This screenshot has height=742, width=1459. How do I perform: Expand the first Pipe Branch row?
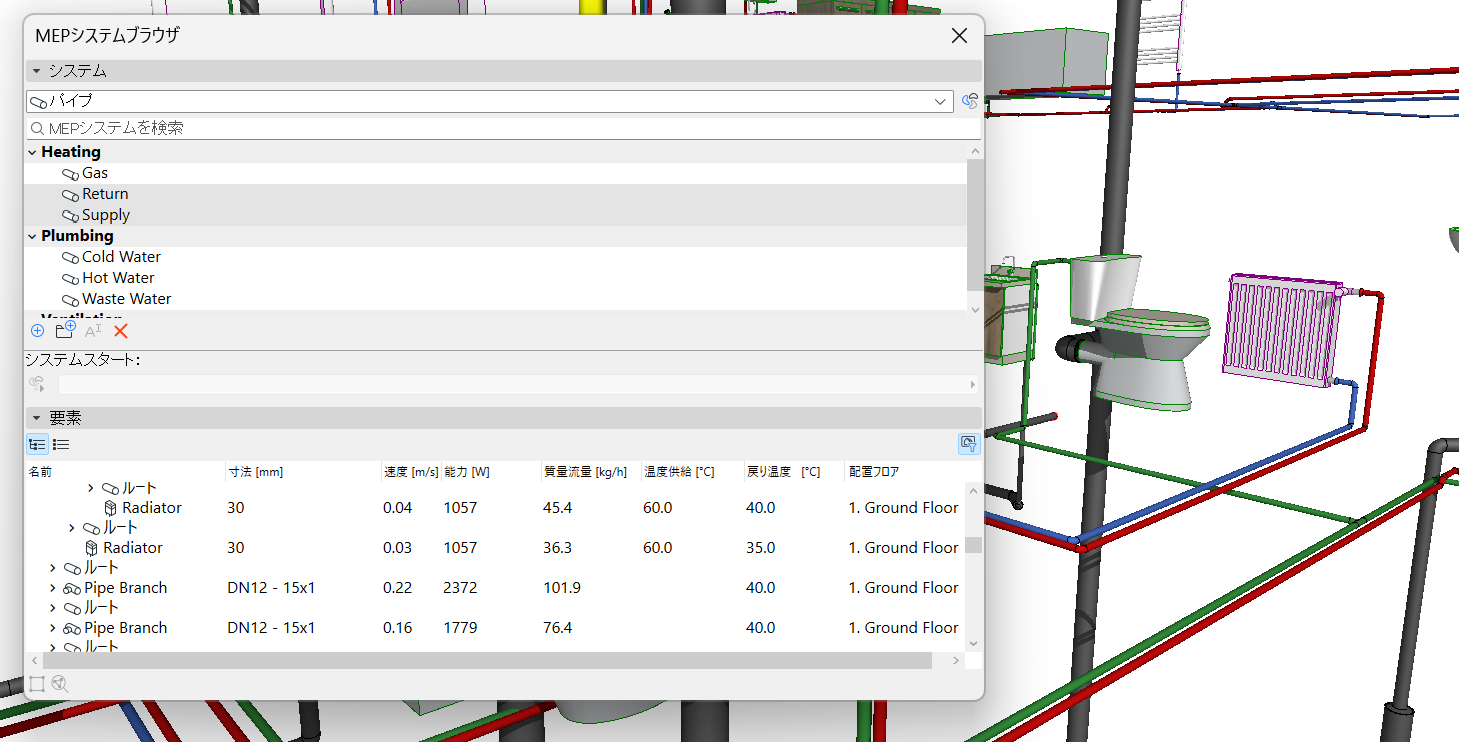point(52,587)
